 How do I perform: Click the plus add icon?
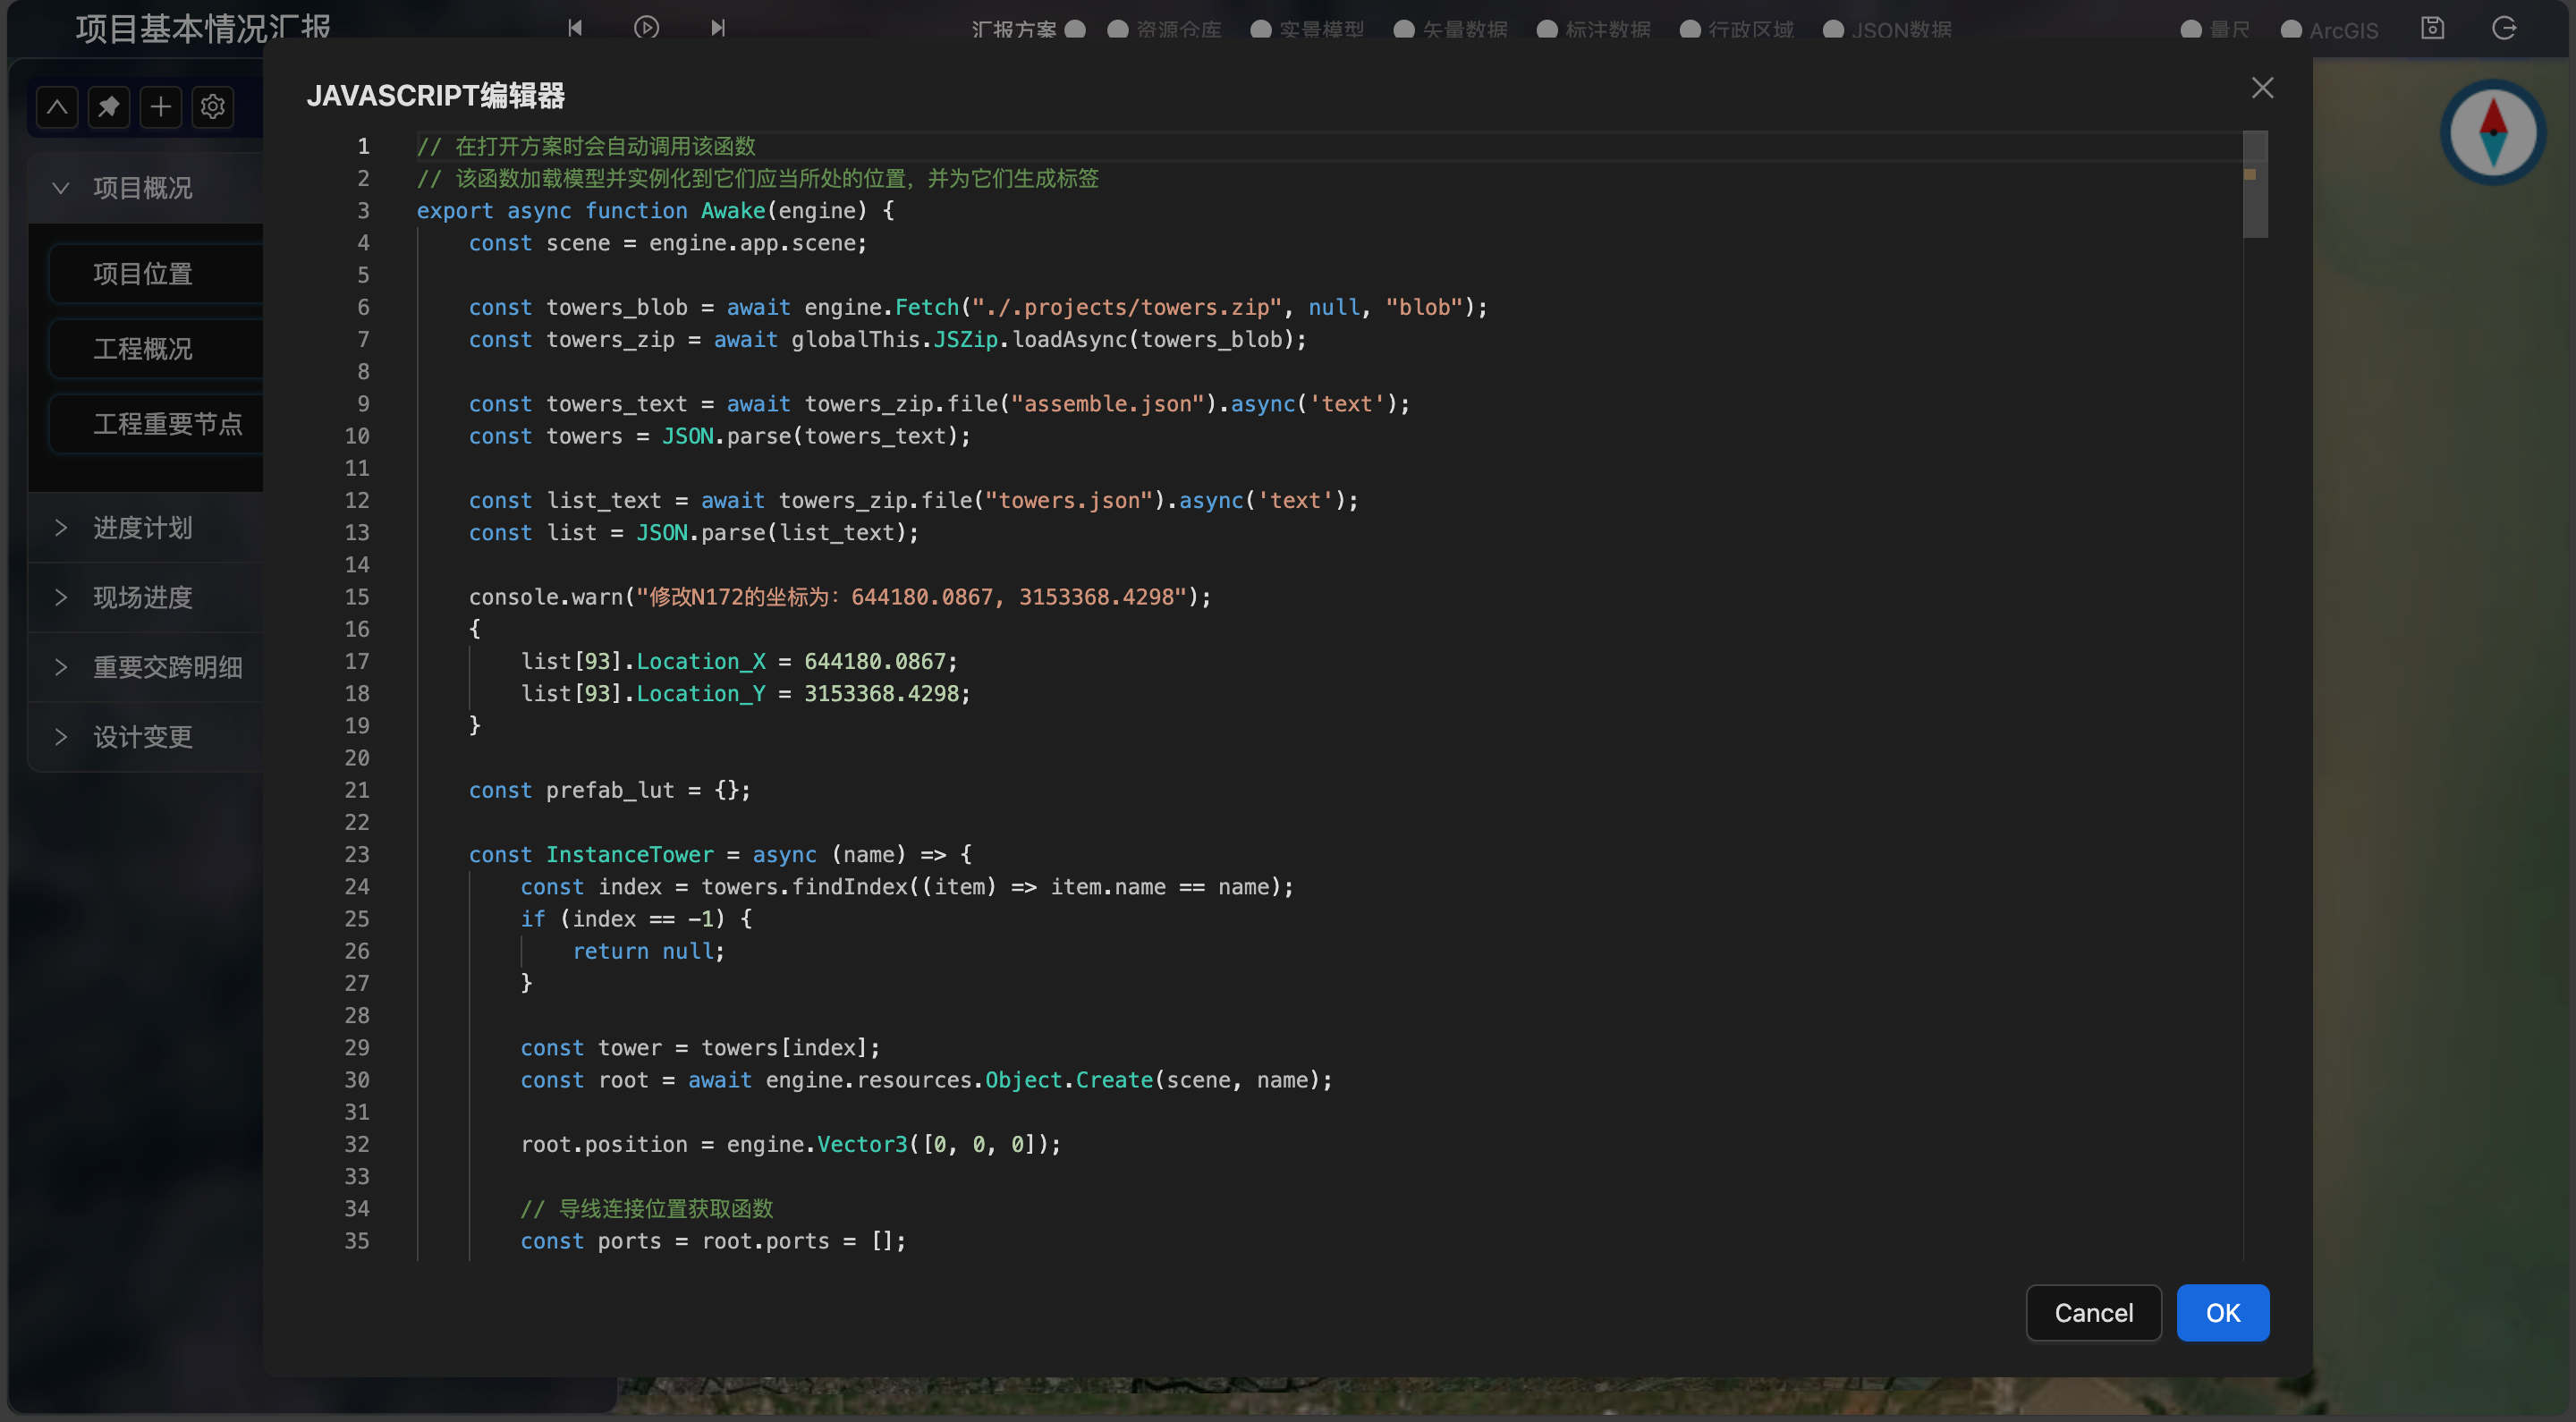pyautogui.click(x=161, y=106)
